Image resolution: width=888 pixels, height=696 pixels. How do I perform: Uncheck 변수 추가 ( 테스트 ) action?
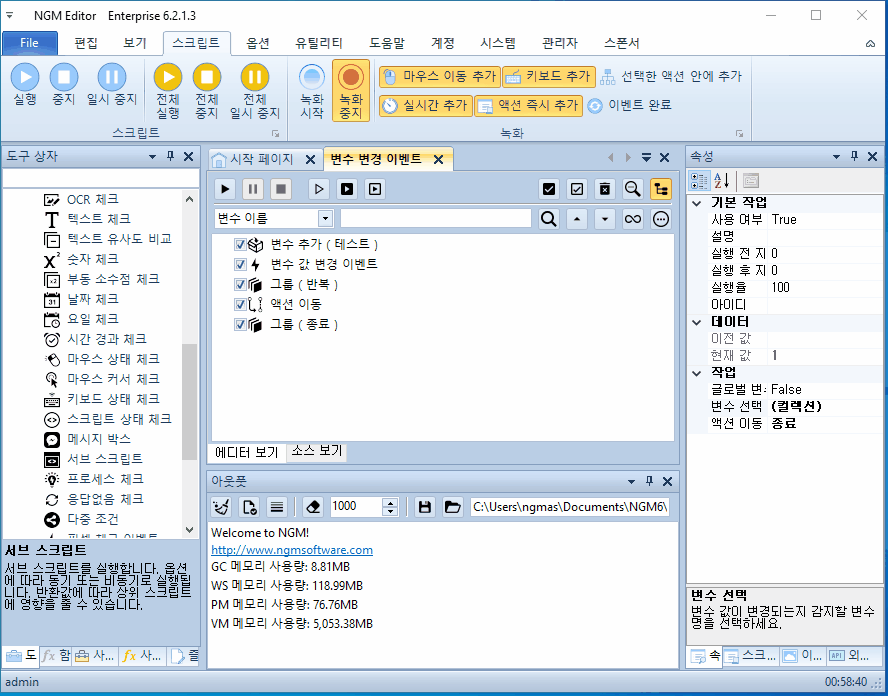click(x=240, y=245)
